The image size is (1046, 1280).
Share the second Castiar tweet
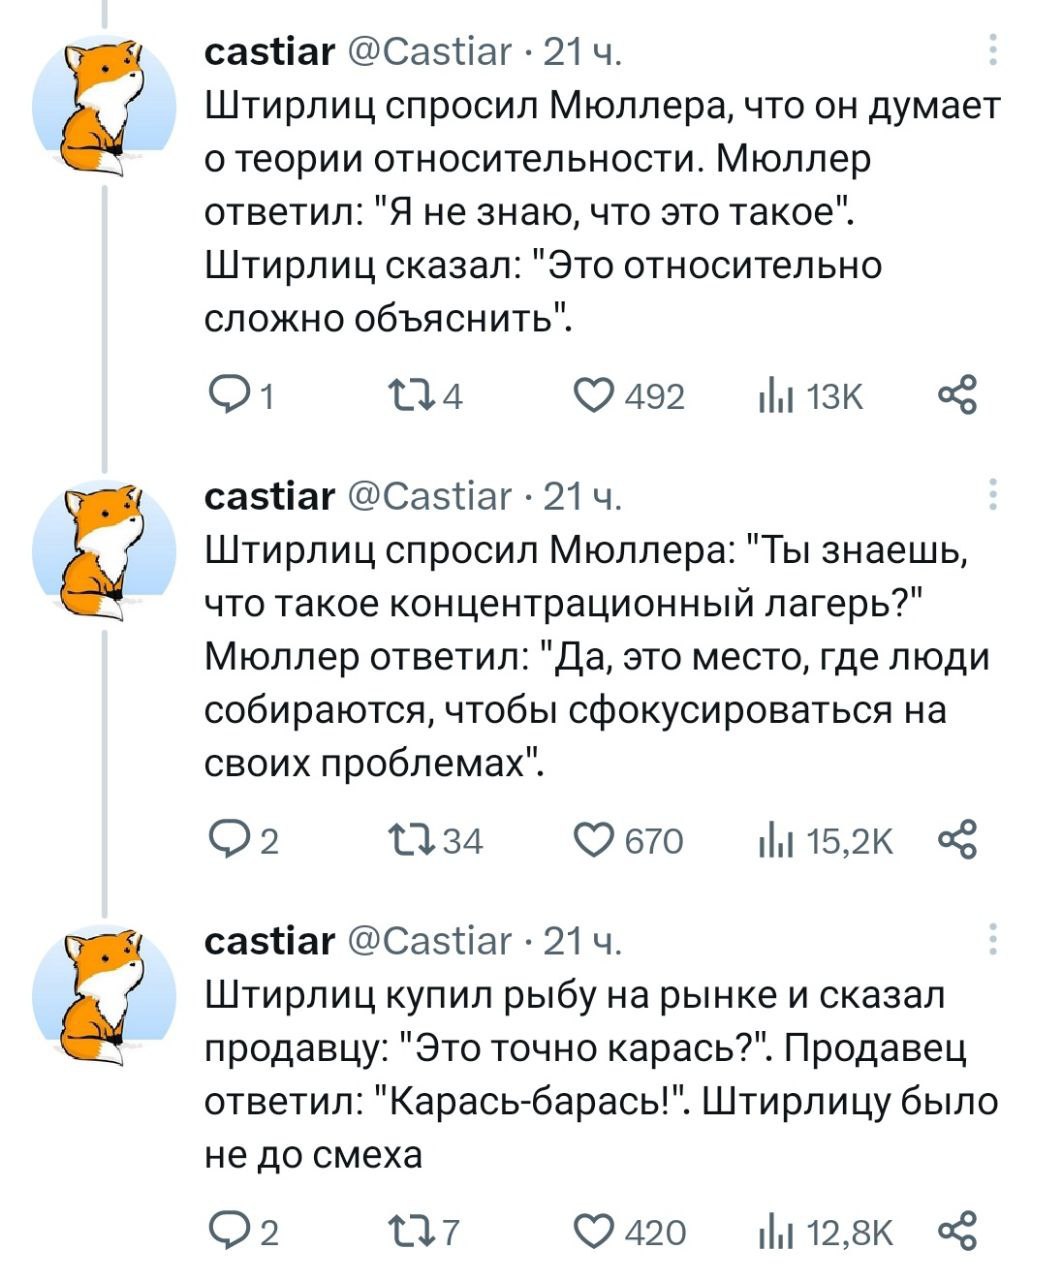(957, 840)
